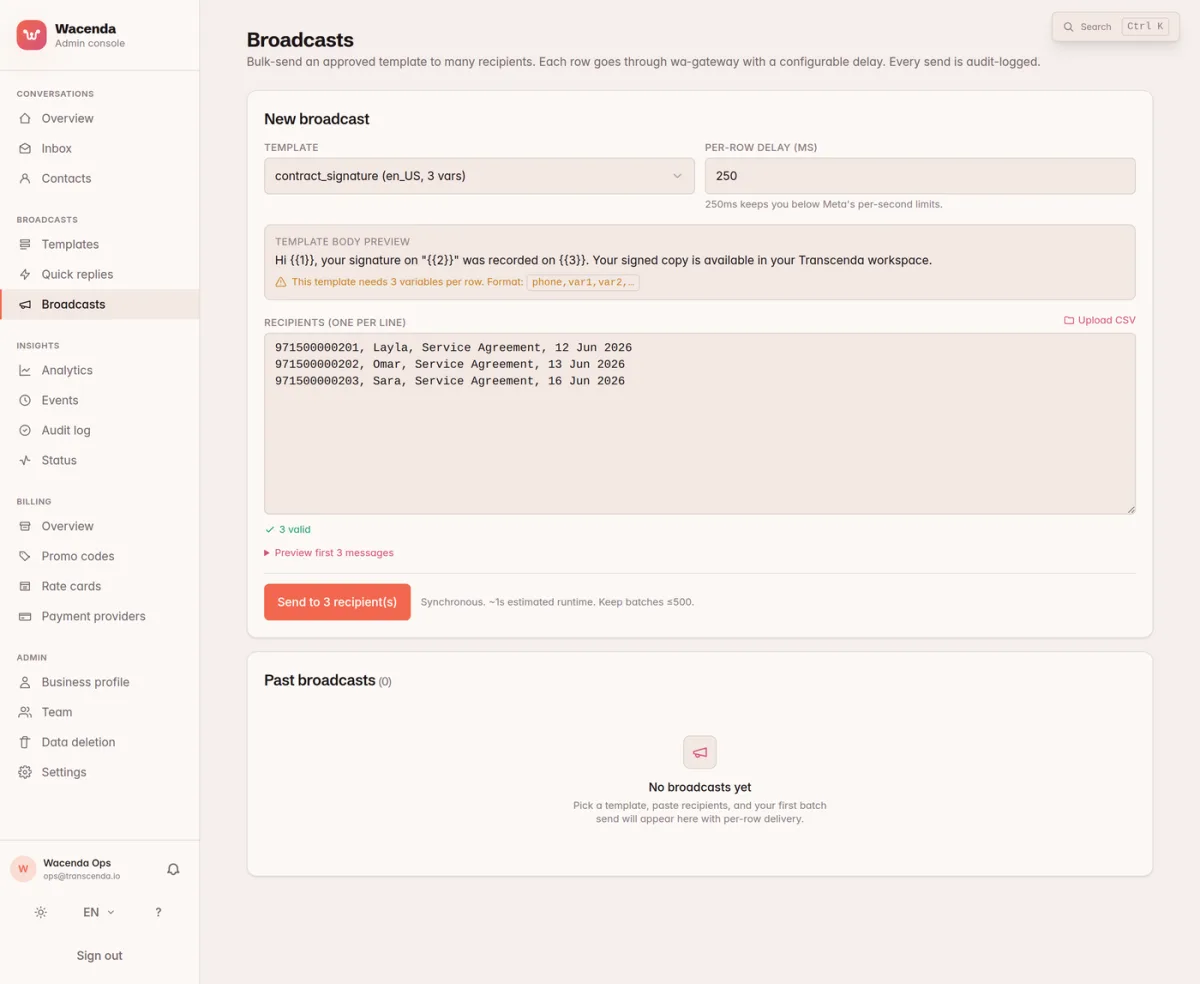Click the Past broadcasts heading
The height and width of the screenshot is (984, 1200).
click(x=320, y=680)
